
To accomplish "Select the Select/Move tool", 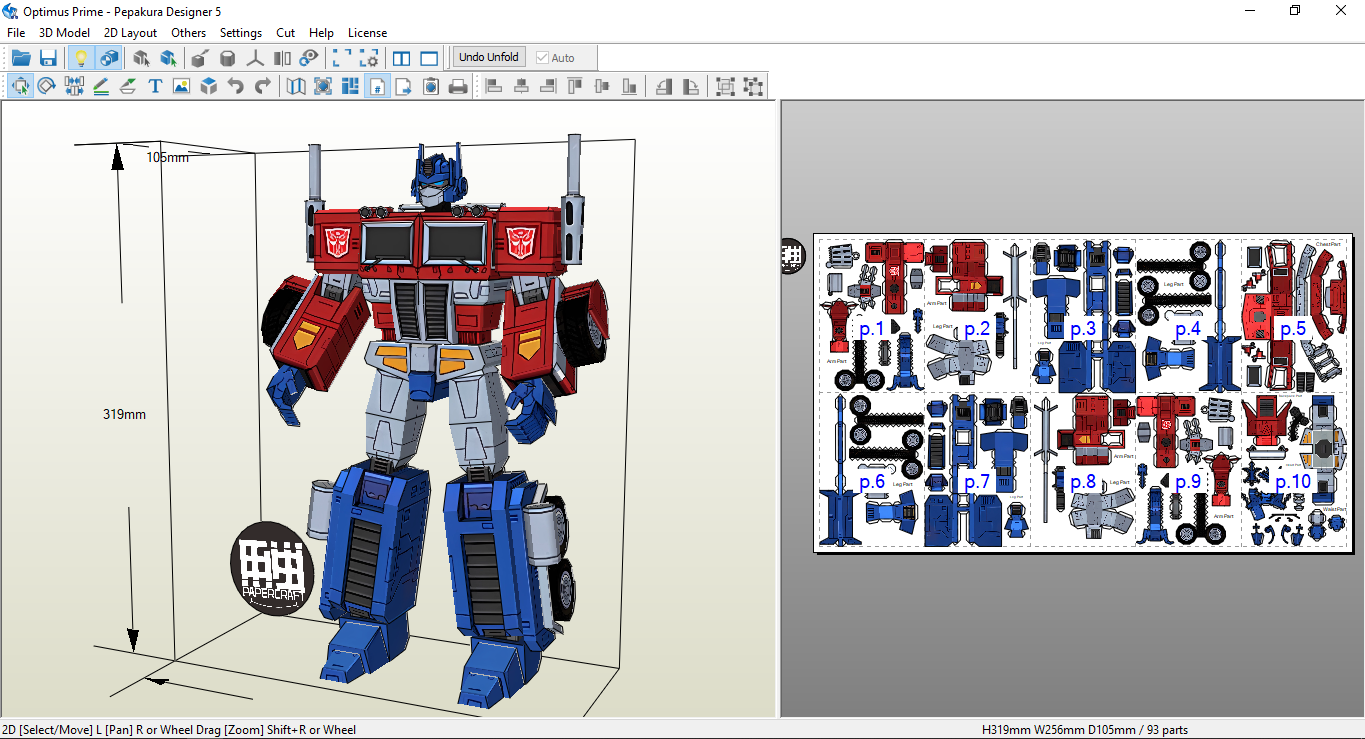I will [20, 86].
